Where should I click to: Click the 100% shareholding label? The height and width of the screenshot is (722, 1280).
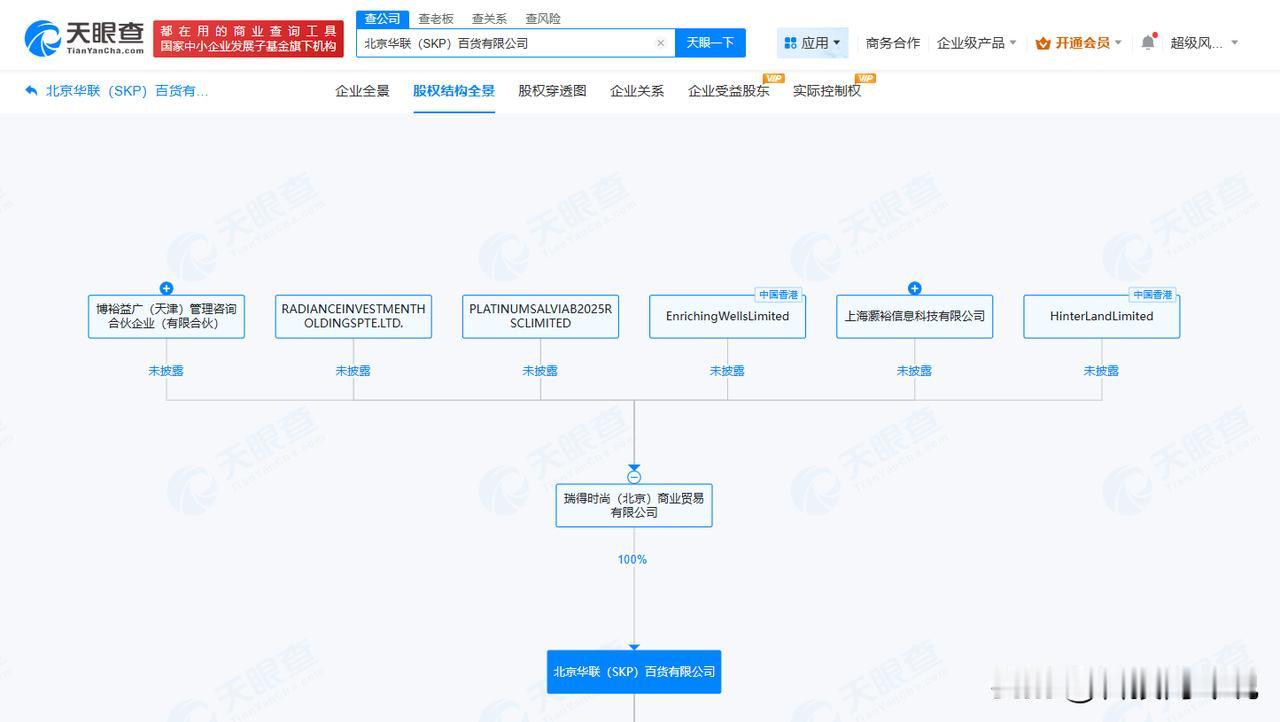point(632,560)
